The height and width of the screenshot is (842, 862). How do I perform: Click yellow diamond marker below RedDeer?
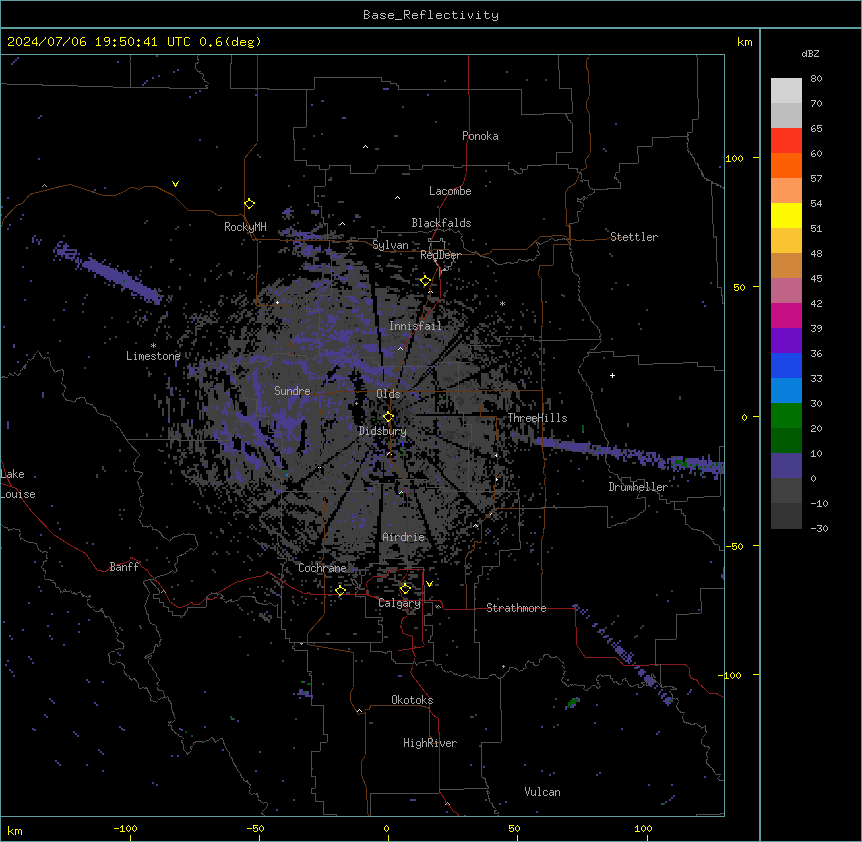pos(425,281)
